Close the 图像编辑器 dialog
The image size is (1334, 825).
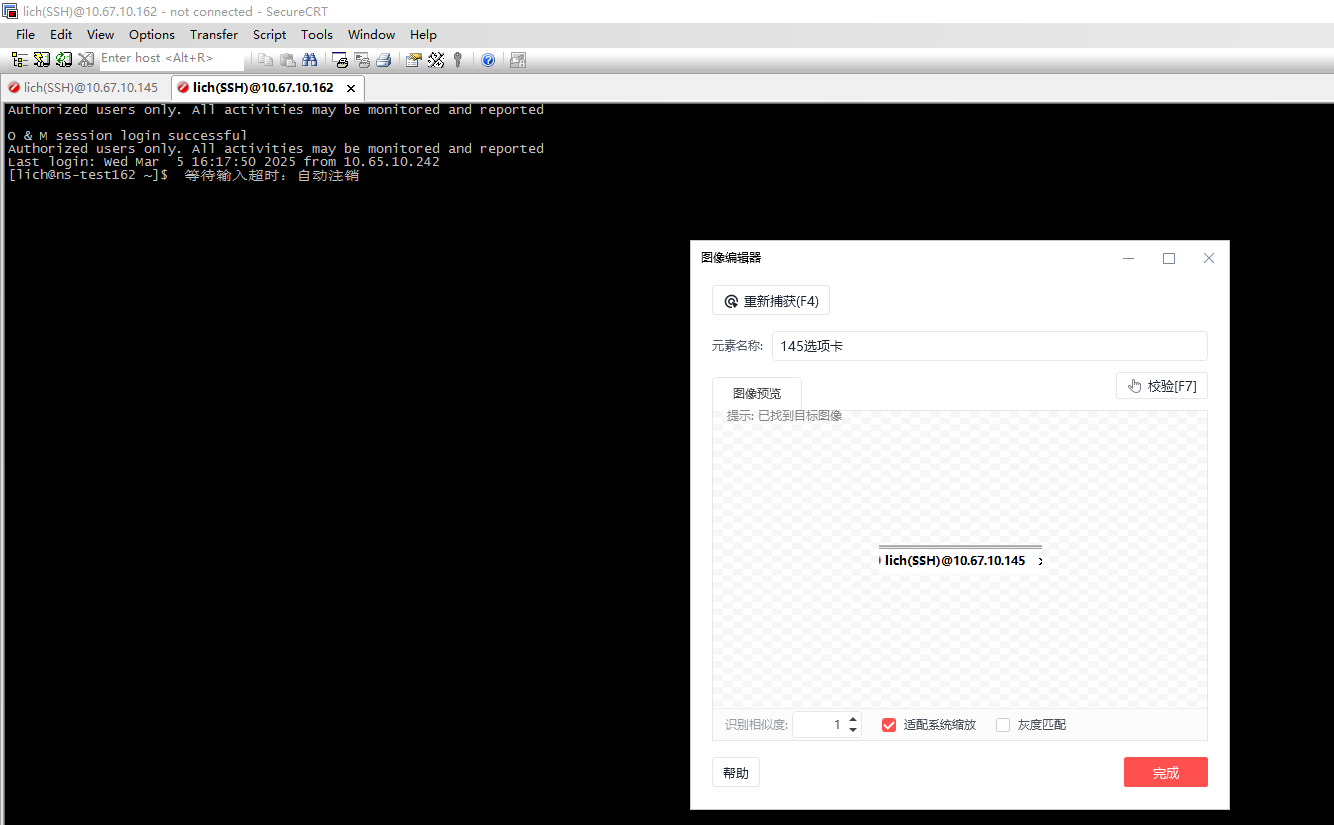point(1209,258)
